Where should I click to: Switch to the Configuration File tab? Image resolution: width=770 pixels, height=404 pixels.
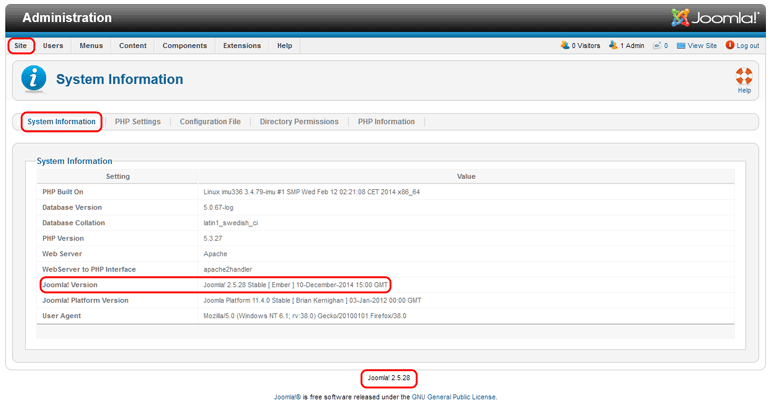(210, 122)
